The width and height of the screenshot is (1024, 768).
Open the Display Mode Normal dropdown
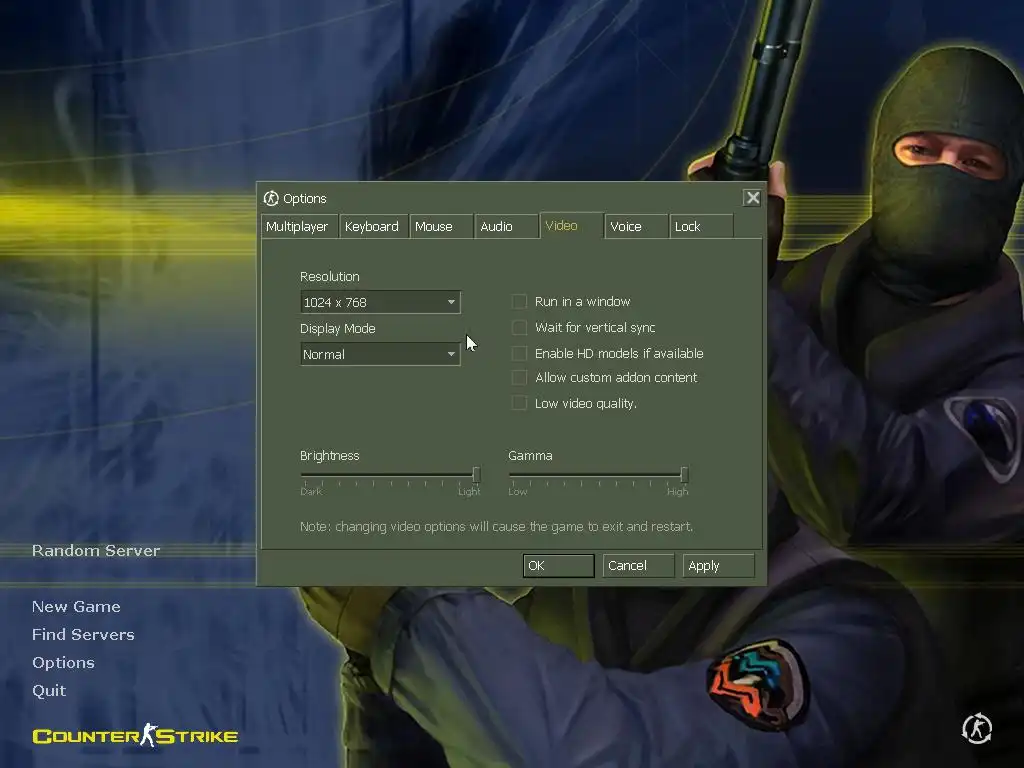pyautogui.click(x=380, y=354)
